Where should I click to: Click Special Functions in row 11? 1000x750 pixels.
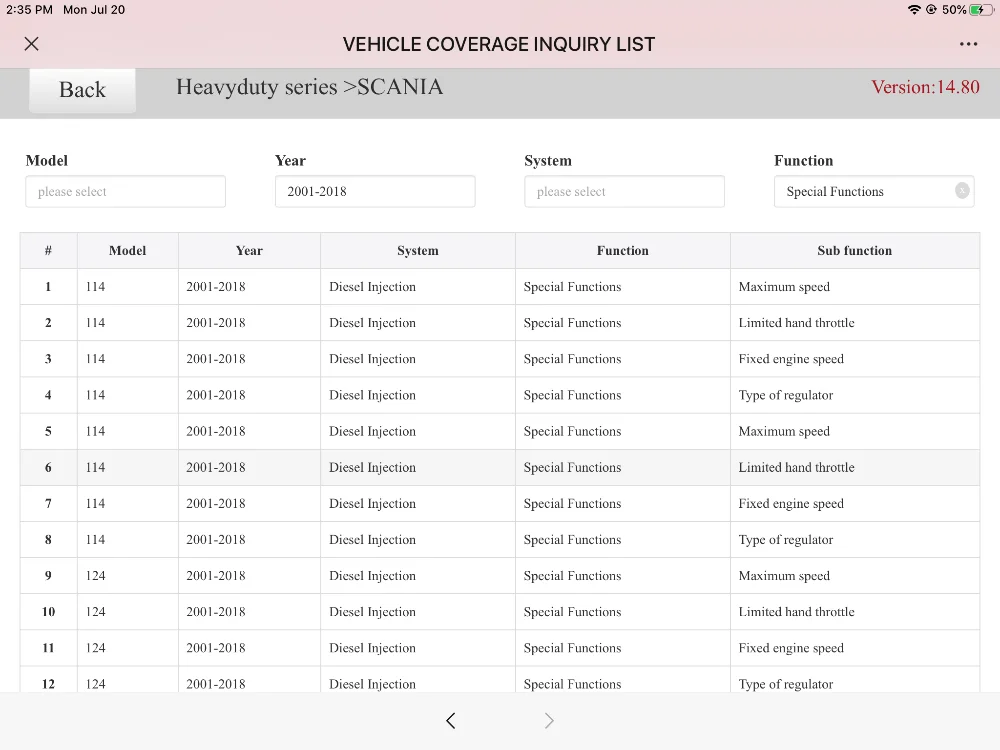point(572,648)
